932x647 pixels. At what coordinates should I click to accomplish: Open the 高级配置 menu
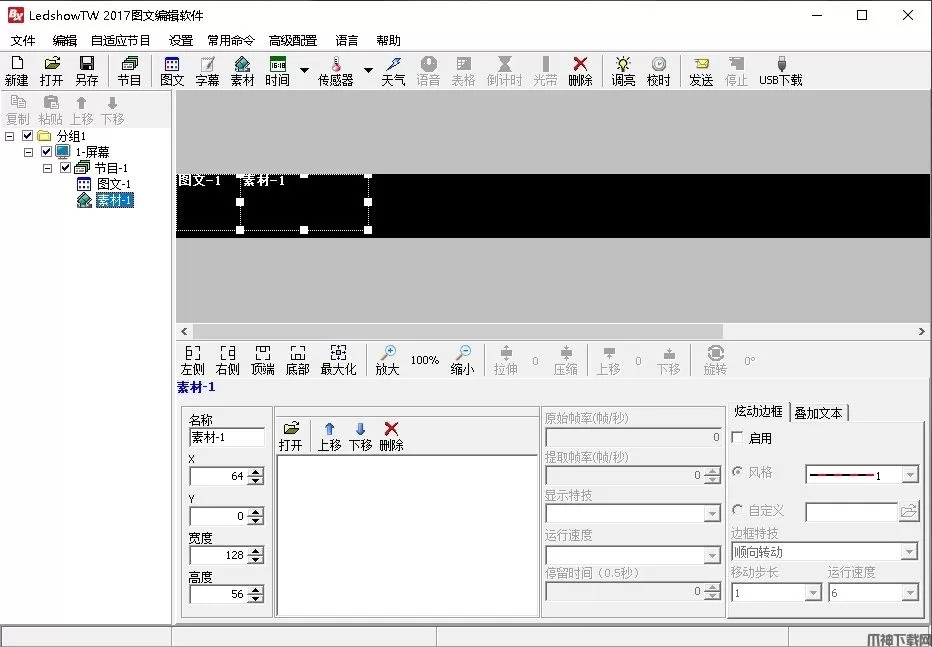292,41
